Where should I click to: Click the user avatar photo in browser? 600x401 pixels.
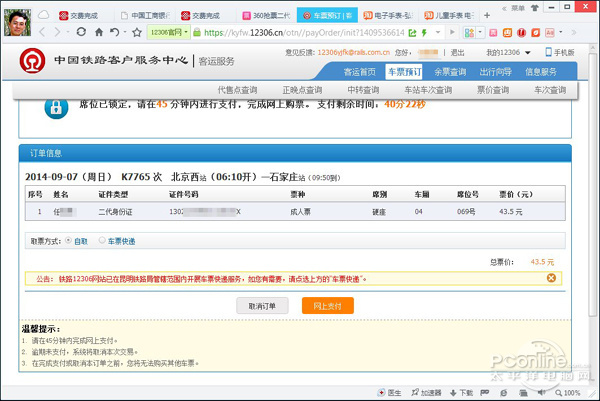(18, 23)
